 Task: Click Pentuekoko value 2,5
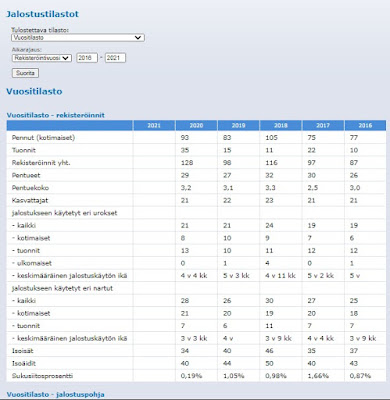[x=313, y=188]
